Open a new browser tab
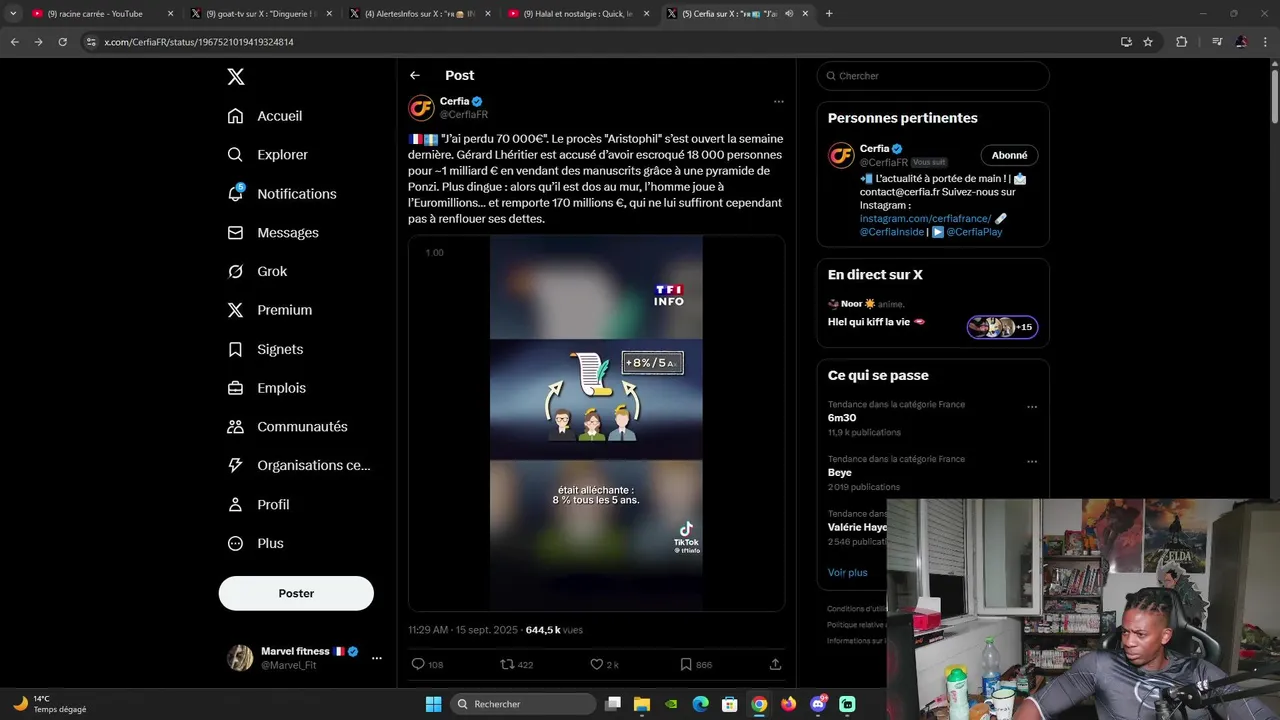 pyautogui.click(x=829, y=14)
